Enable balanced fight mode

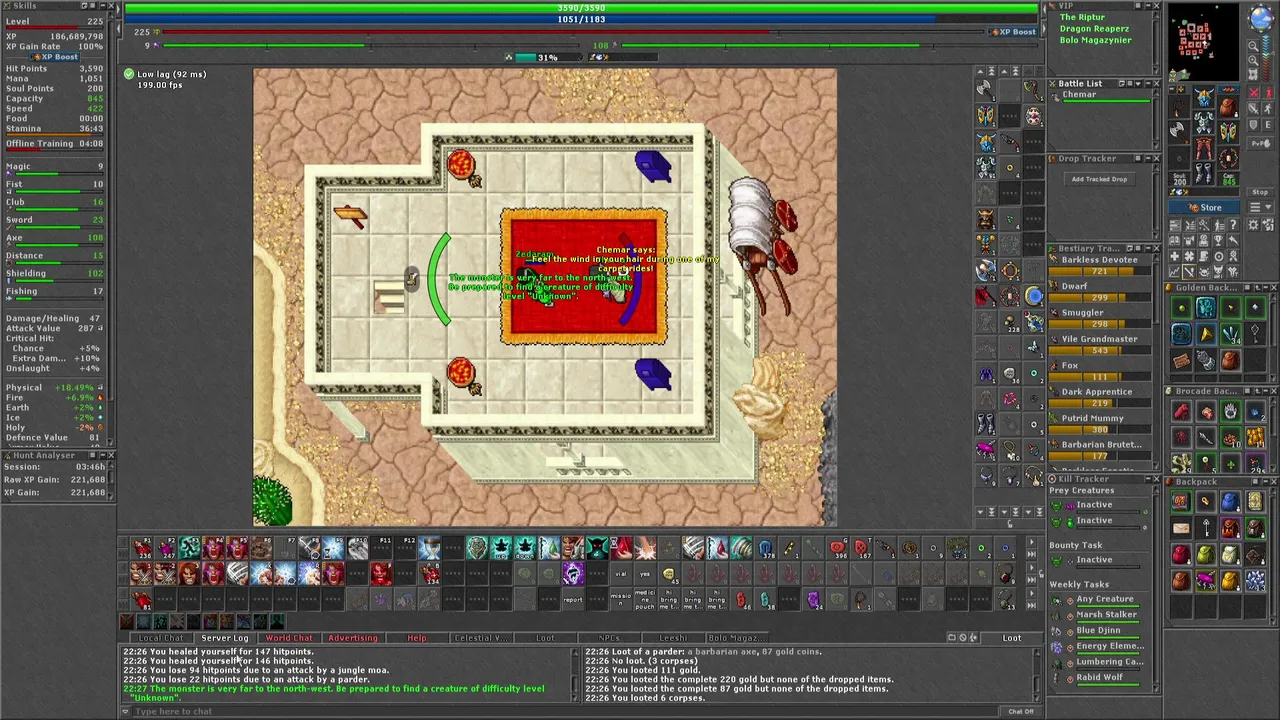[x=1253, y=108]
